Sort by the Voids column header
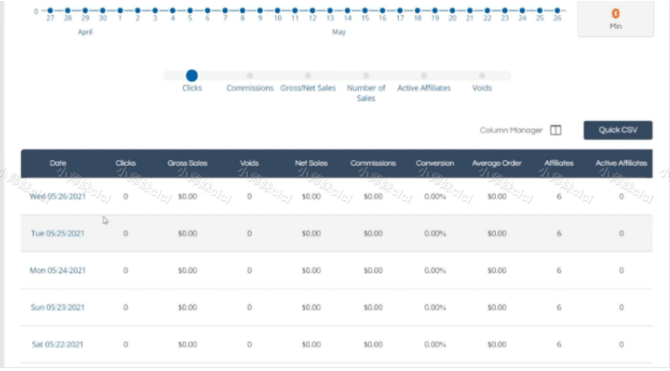The image size is (670, 371). (x=249, y=163)
